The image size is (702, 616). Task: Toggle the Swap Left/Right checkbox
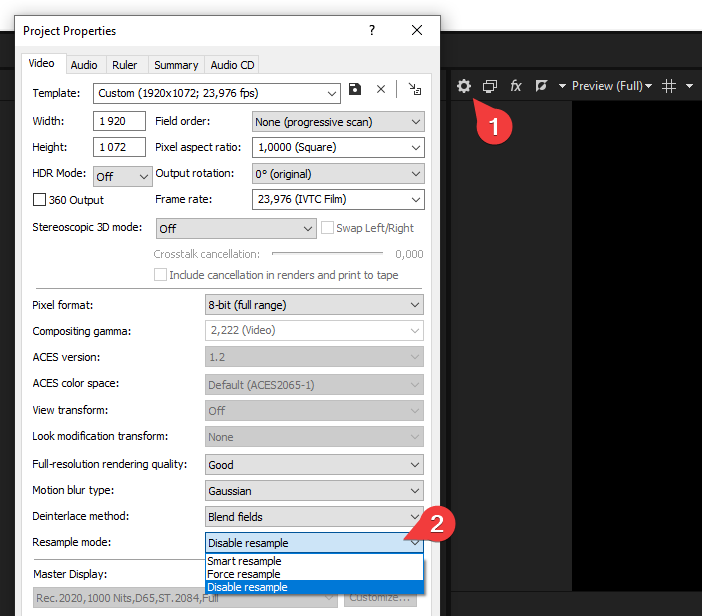[x=327, y=228]
